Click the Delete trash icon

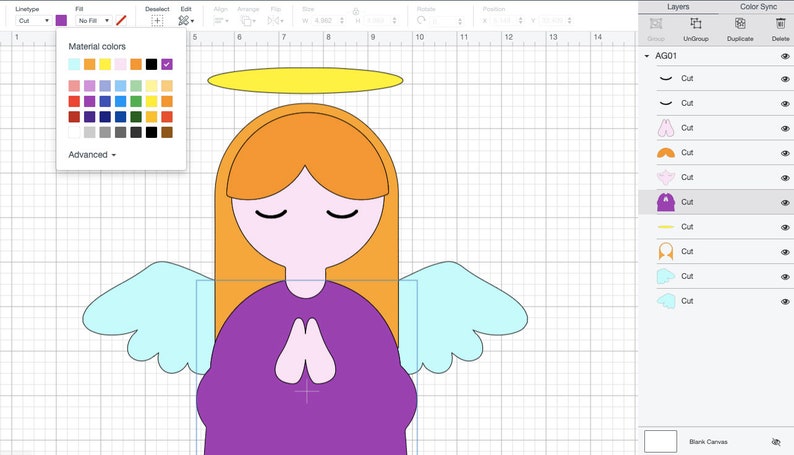coord(780,23)
